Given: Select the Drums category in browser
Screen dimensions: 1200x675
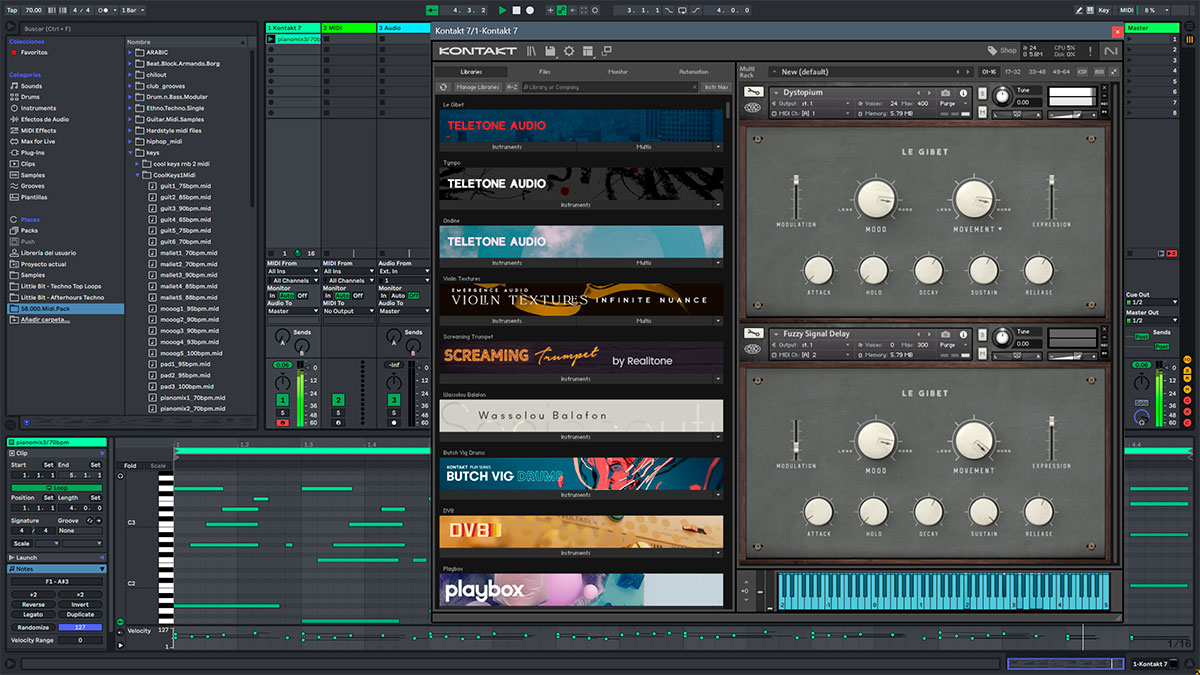Looking at the screenshot, I should [32, 97].
